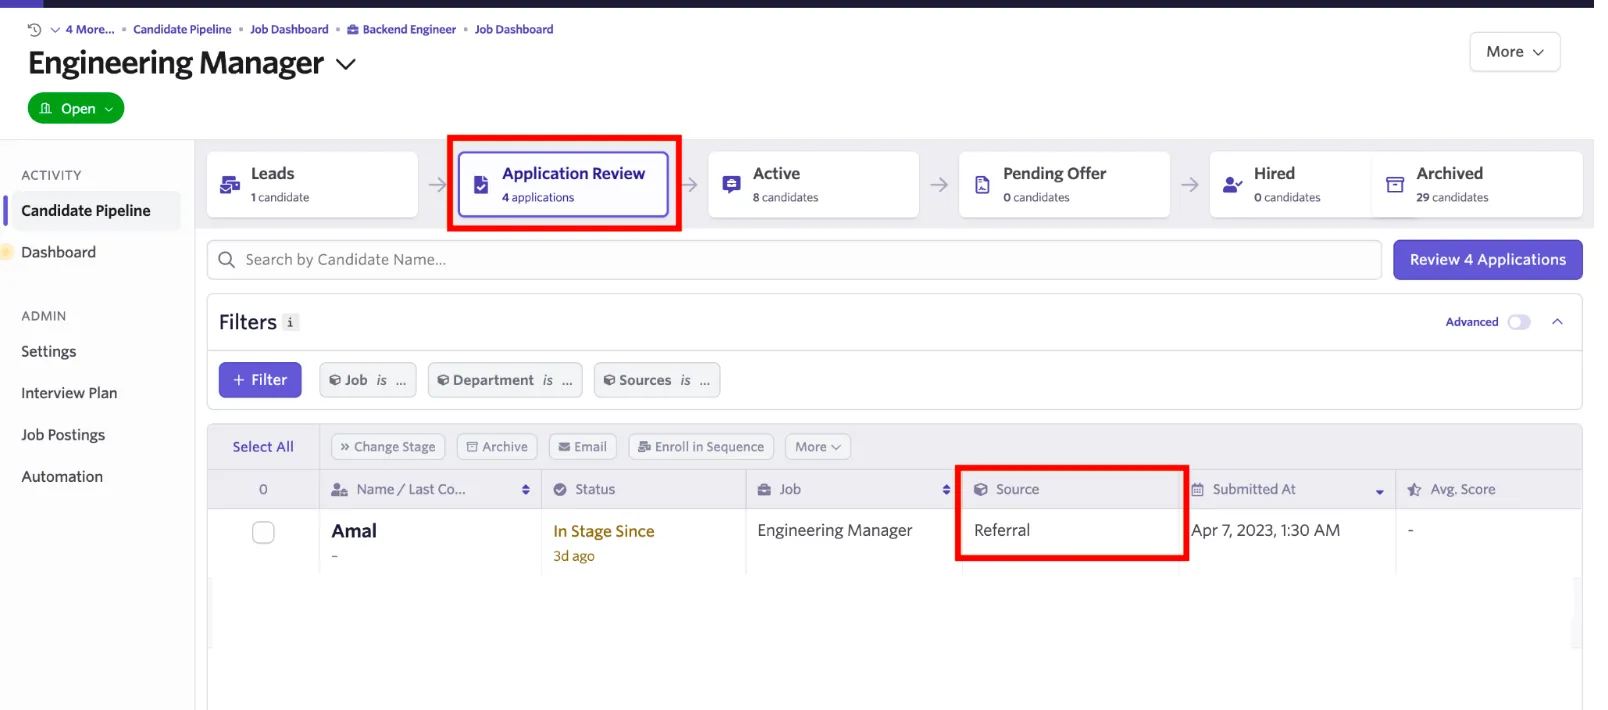The image size is (1608, 710).
Task: Click the Avg. Score star icon
Action: pos(1414,490)
